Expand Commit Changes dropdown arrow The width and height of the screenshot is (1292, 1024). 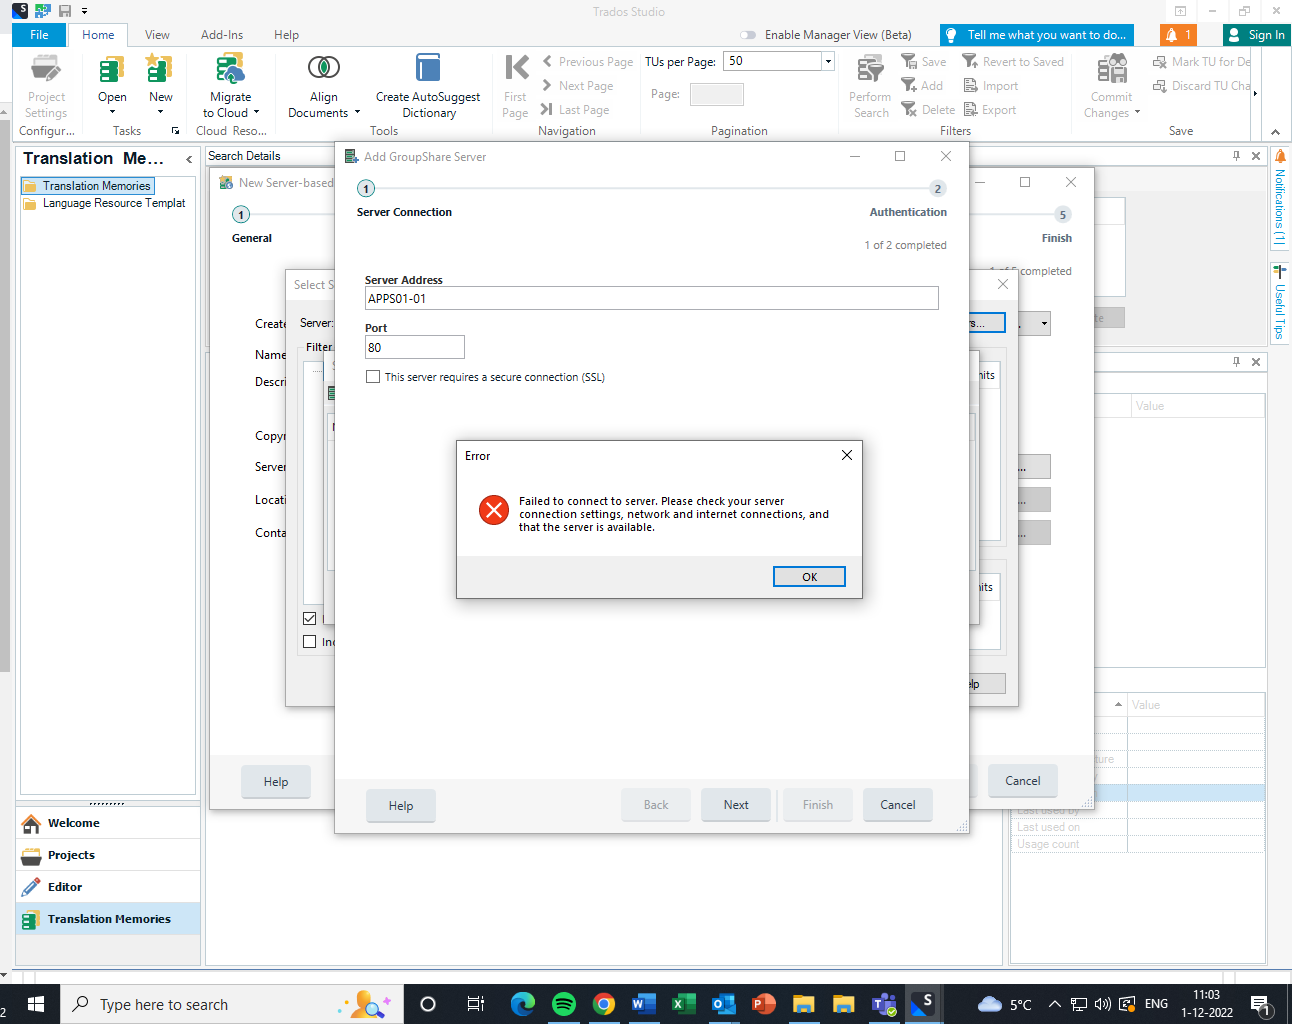(1137, 113)
